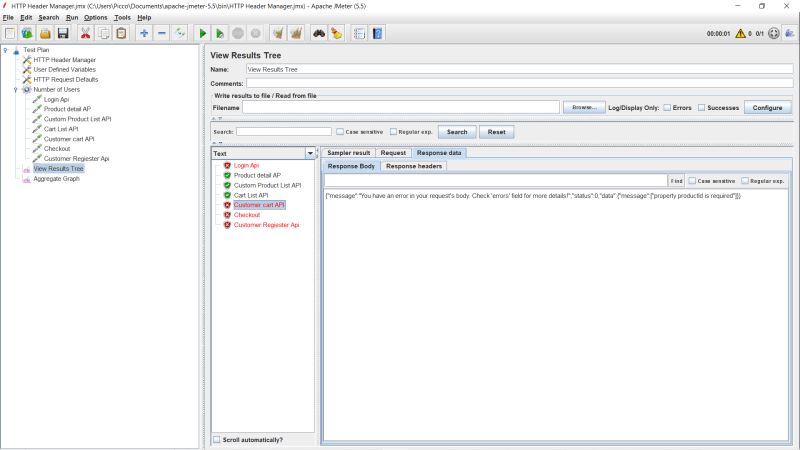This screenshot has height=450, width=800.
Task: Enable the Successes checkbox
Action: tap(702, 108)
